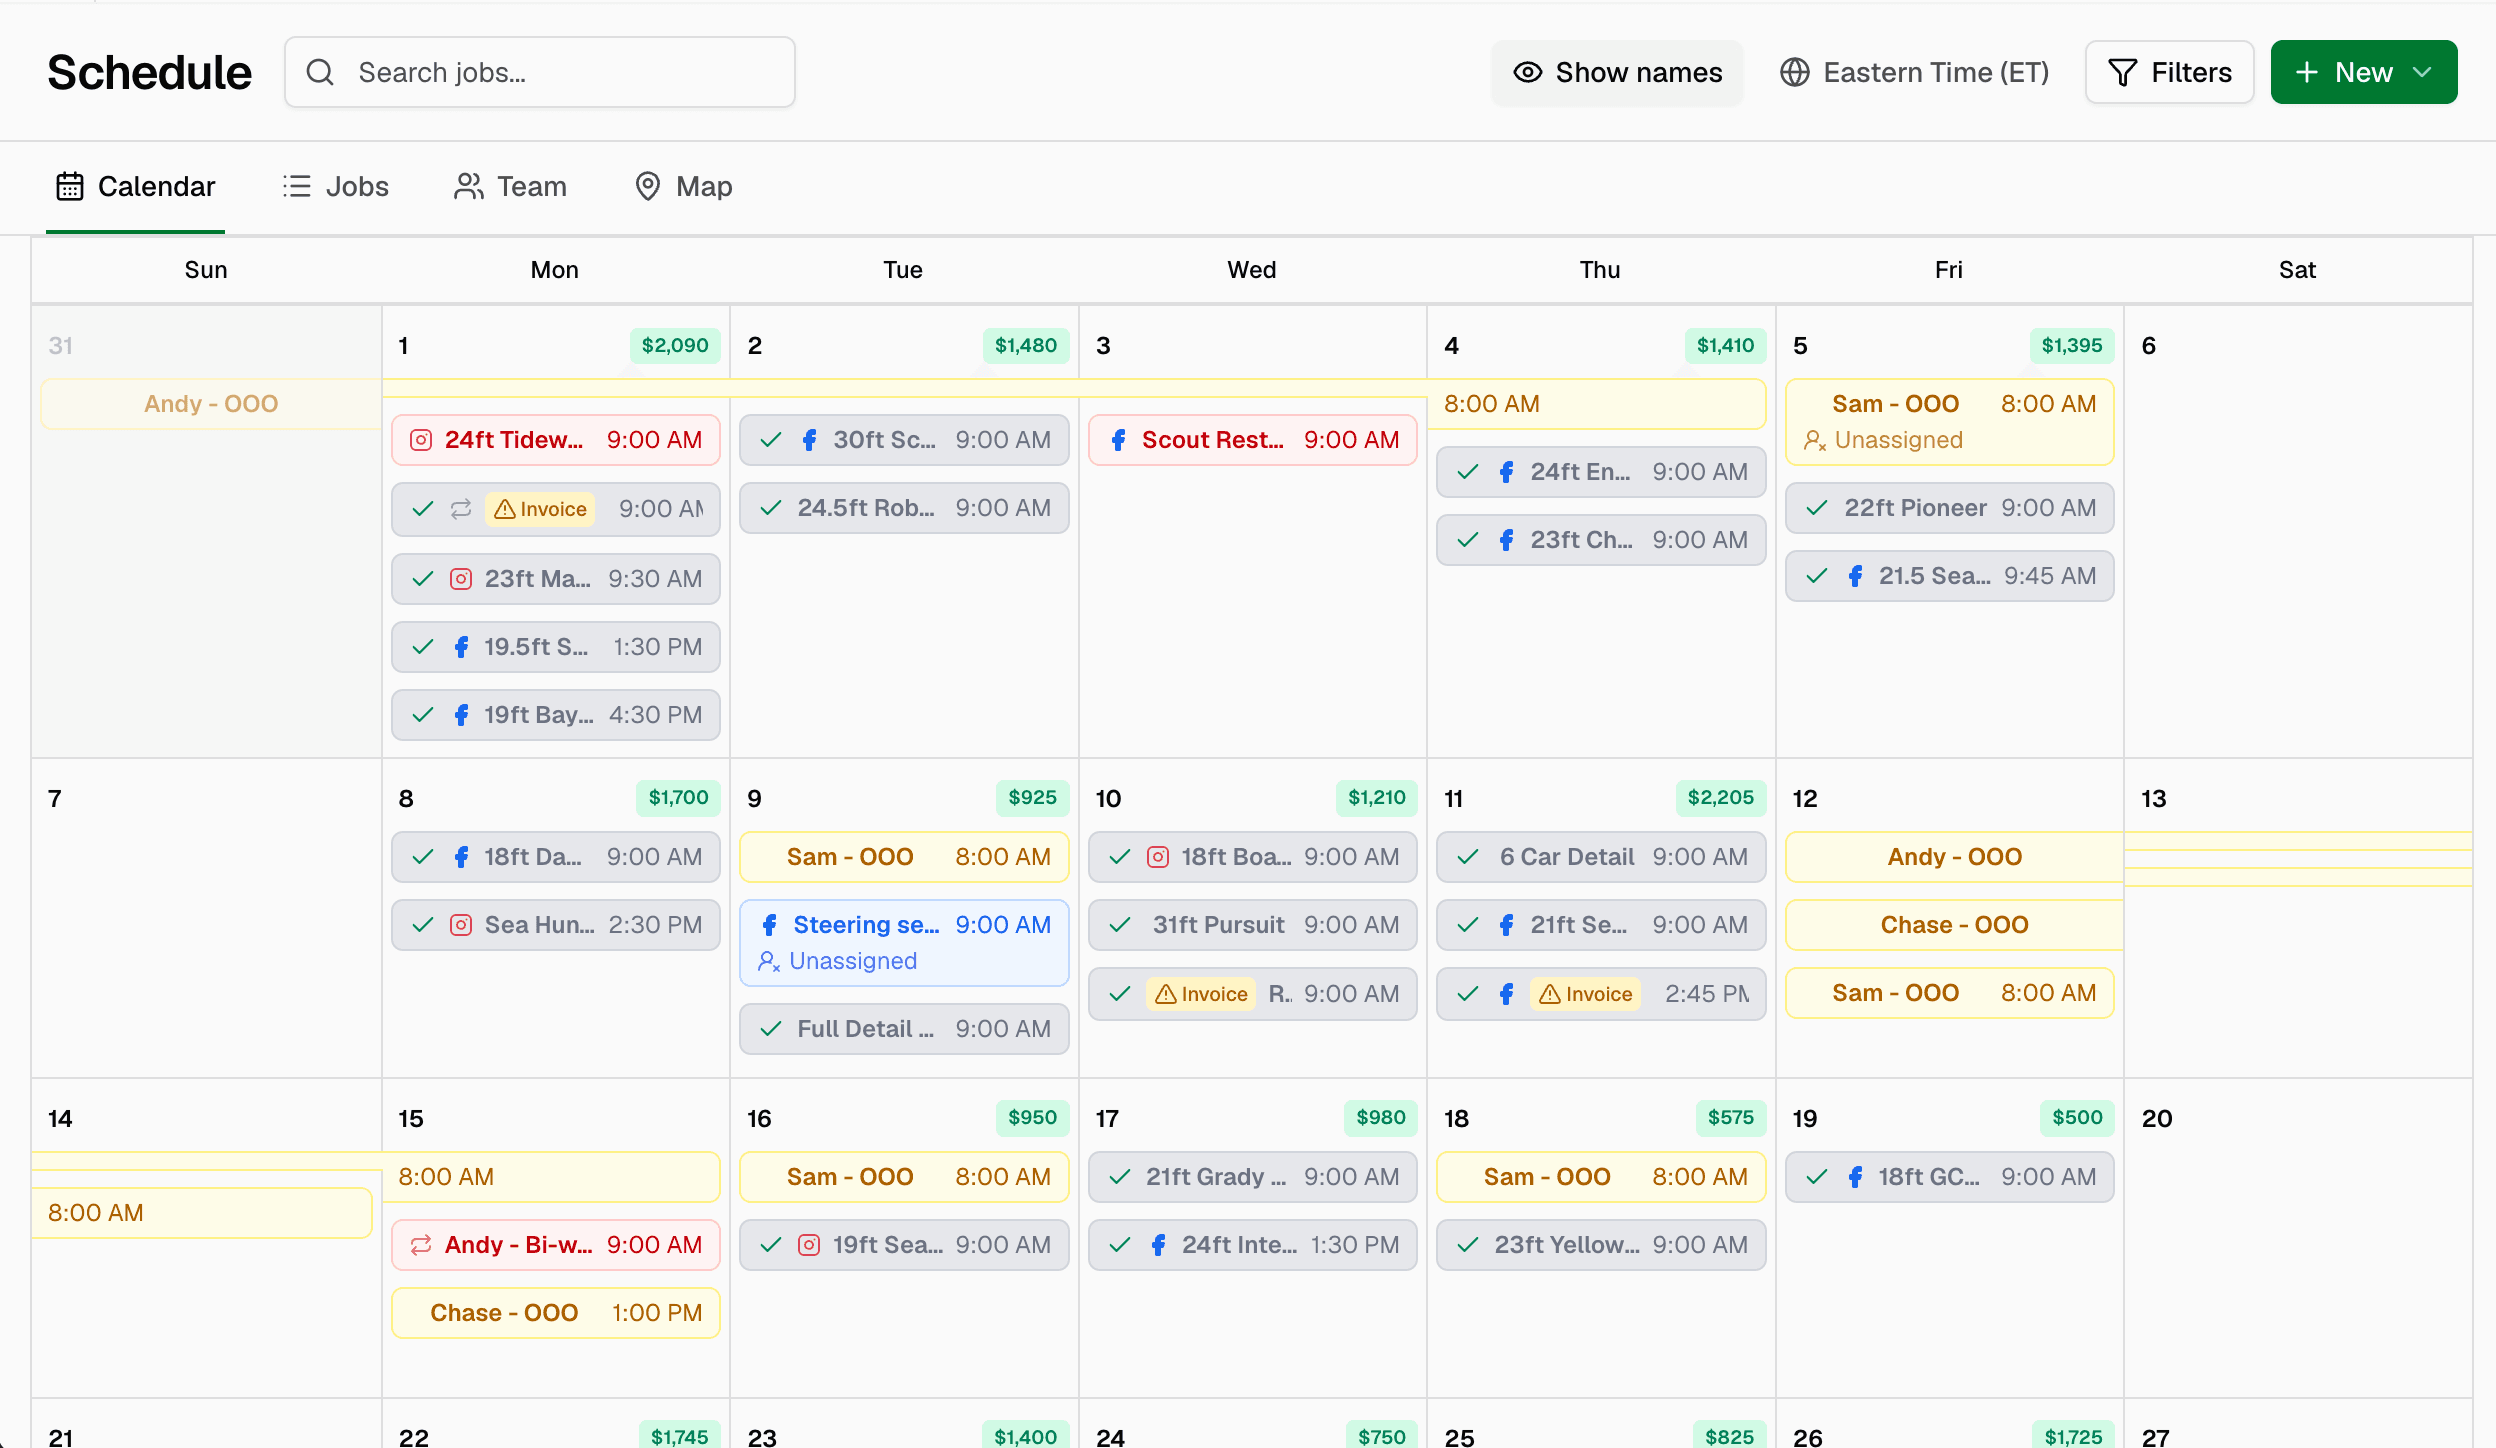
Task: Click the Unassigned person icon under Sam - OOO Friday 5
Action: [x=1815, y=440]
